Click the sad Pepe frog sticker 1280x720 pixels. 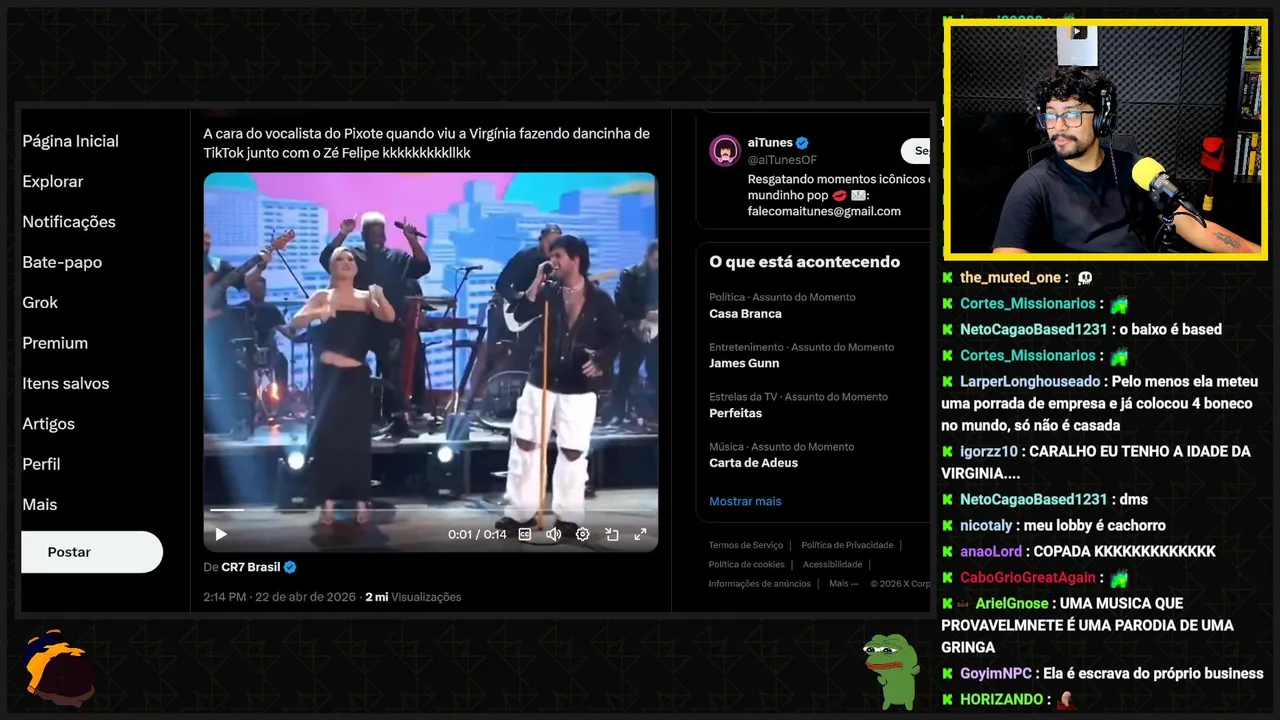point(890,670)
